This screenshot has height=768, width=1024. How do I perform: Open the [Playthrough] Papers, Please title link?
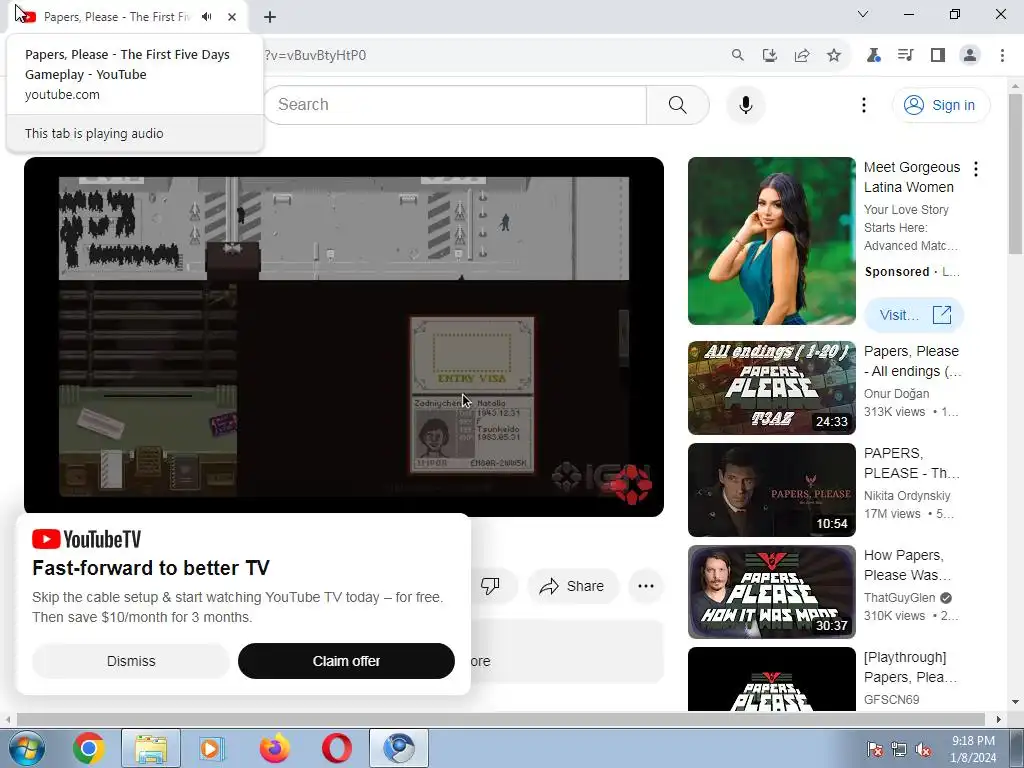(x=910, y=667)
